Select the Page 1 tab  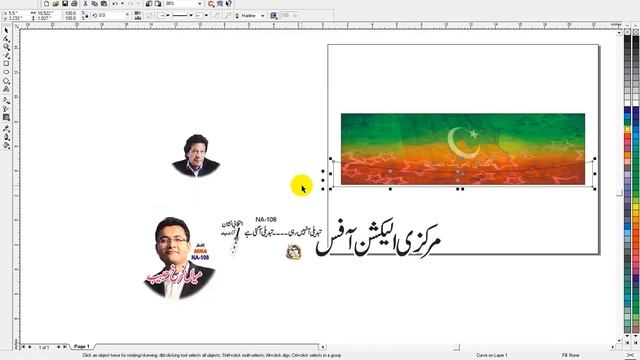82,347
